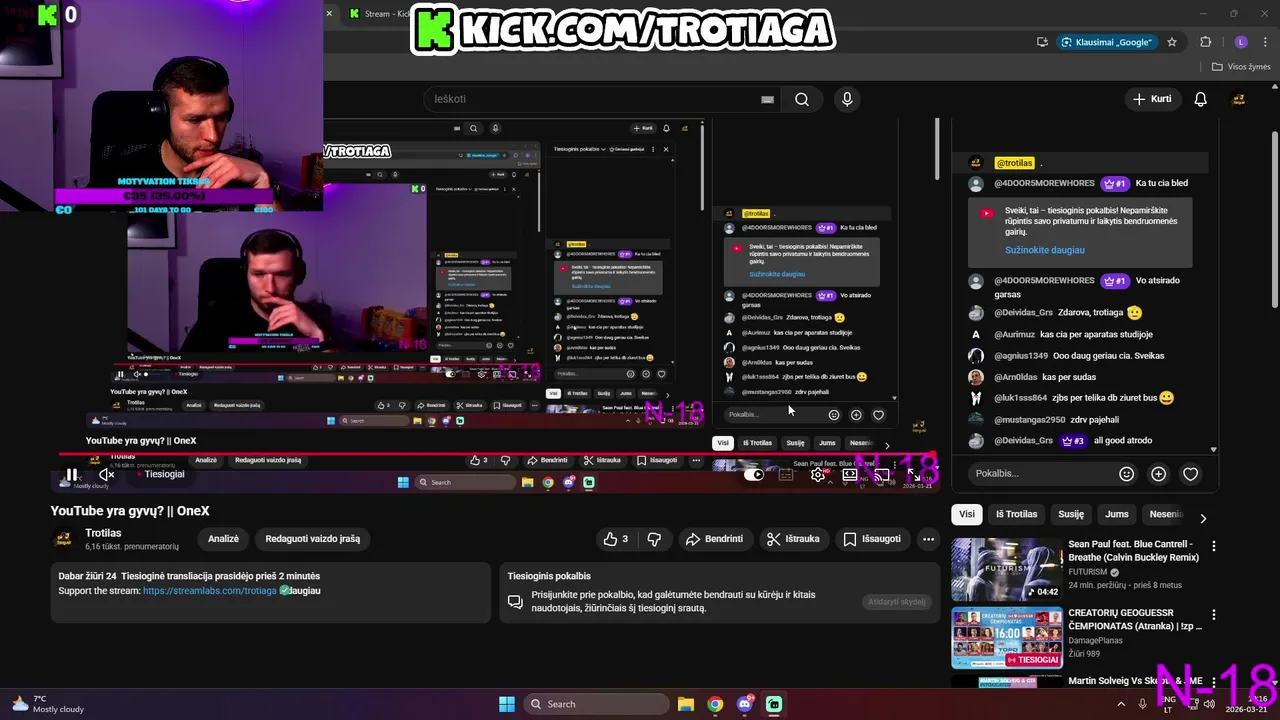Screen dimensions: 1280x720
Task: Select the Iš Trotilas chip
Action: pos(1016,514)
